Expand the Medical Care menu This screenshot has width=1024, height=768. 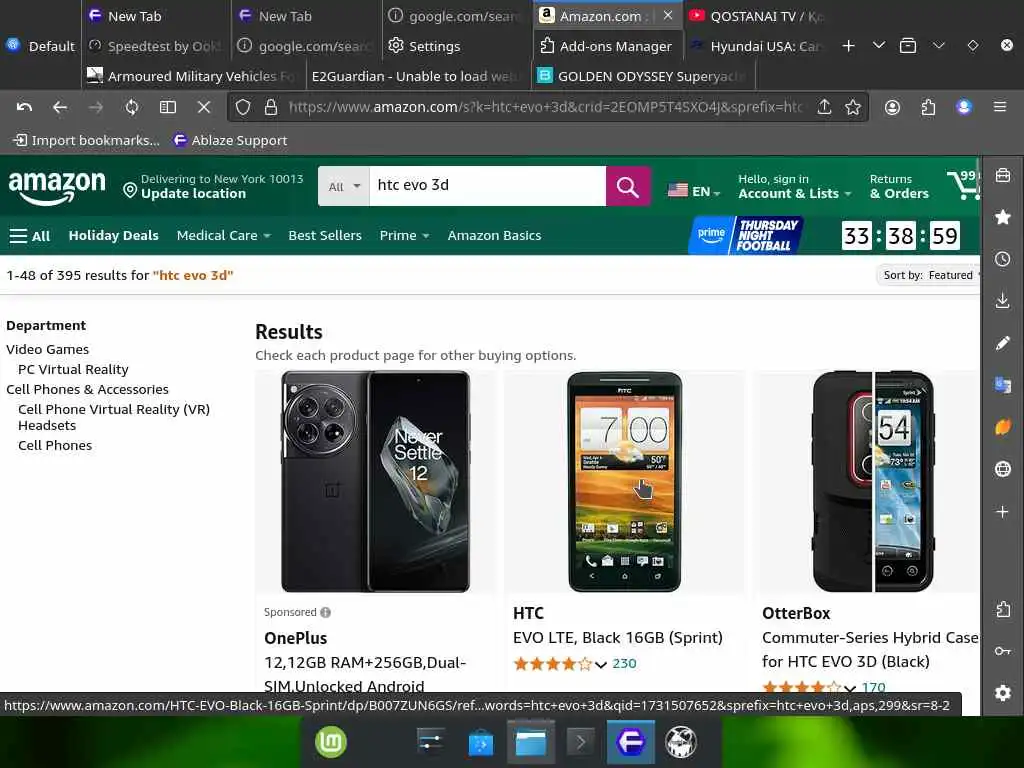tap(223, 235)
